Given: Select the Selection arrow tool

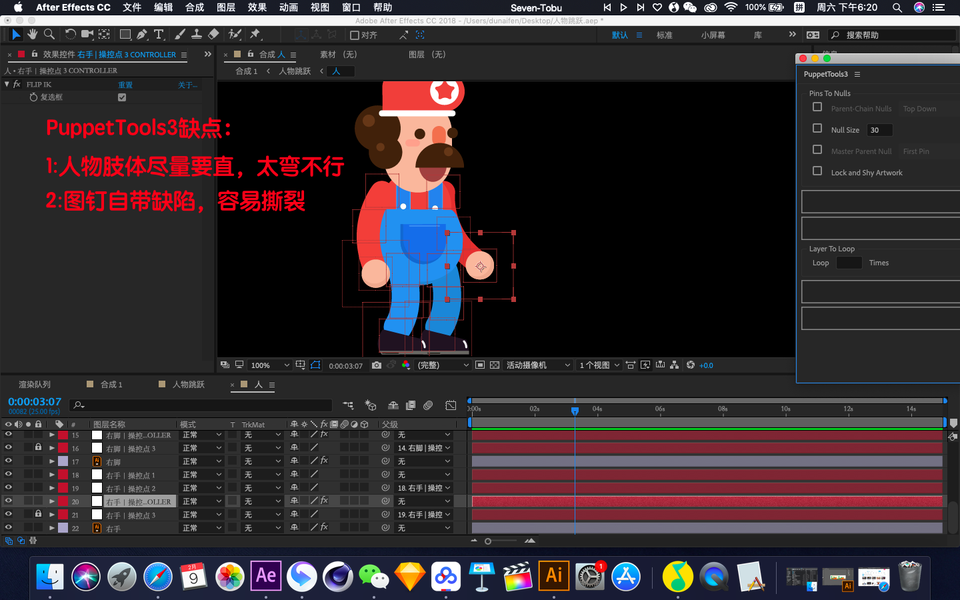Looking at the screenshot, I should pos(16,34).
